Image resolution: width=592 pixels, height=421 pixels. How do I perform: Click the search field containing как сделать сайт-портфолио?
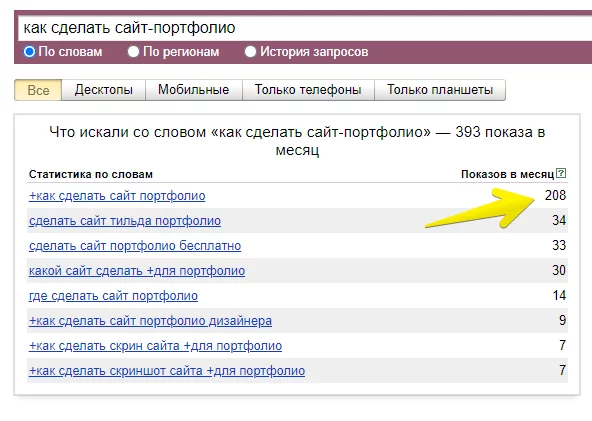(x=305, y=28)
